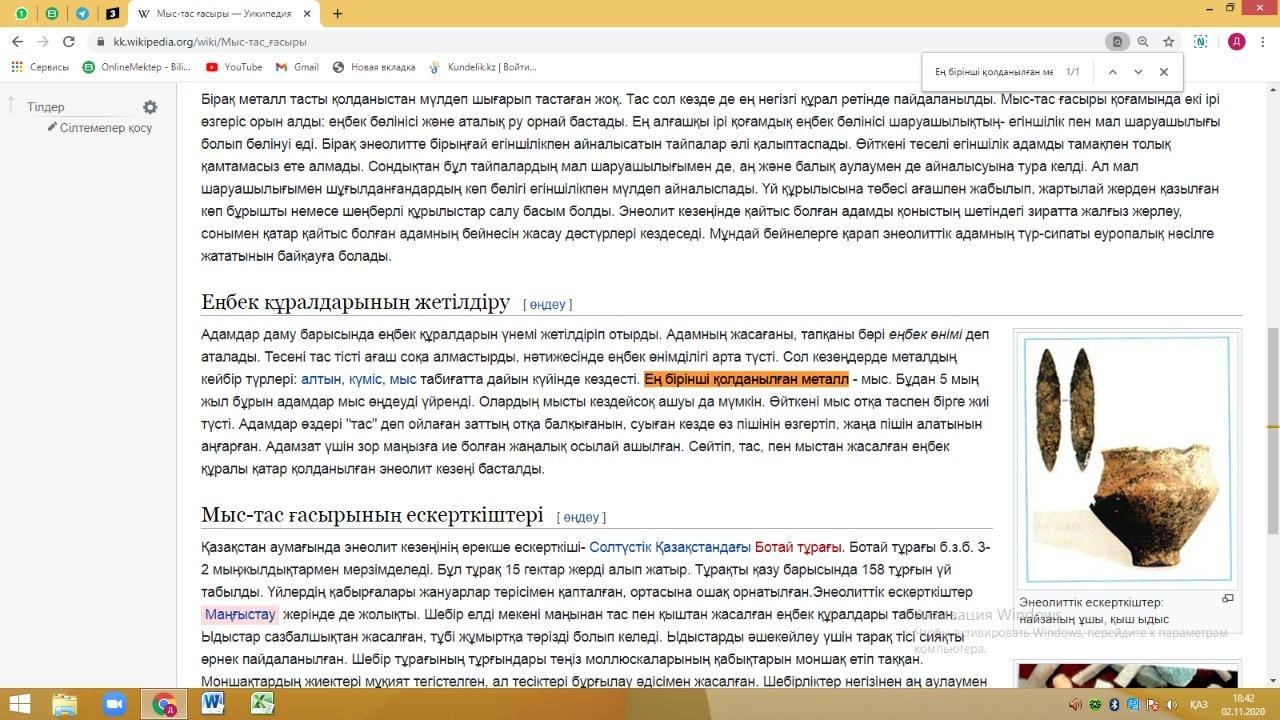Close the find-in-page bar
The width and height of the screenshot is (1280, 720).
coord(1164,72)
